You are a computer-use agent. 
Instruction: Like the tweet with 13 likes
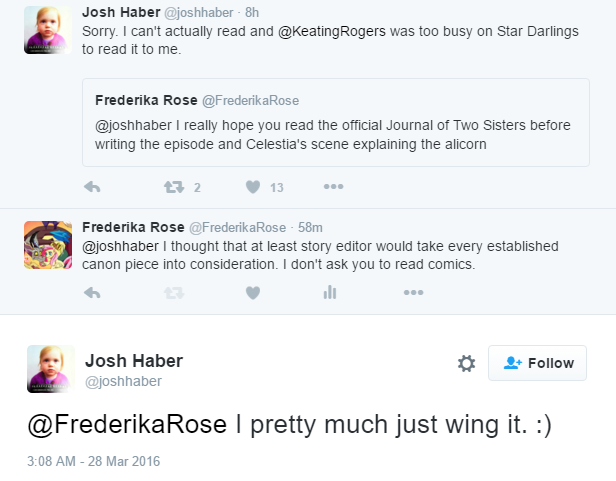pos(253,187)
